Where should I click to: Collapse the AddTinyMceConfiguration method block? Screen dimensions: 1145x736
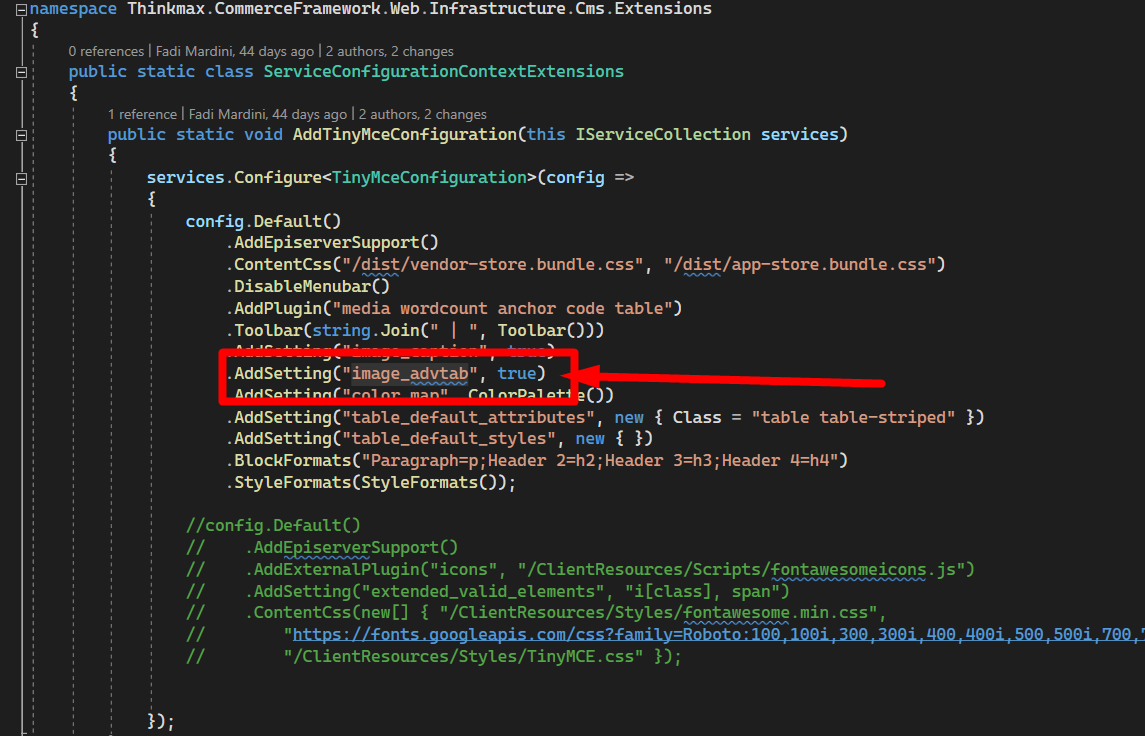tap(20, 135)
